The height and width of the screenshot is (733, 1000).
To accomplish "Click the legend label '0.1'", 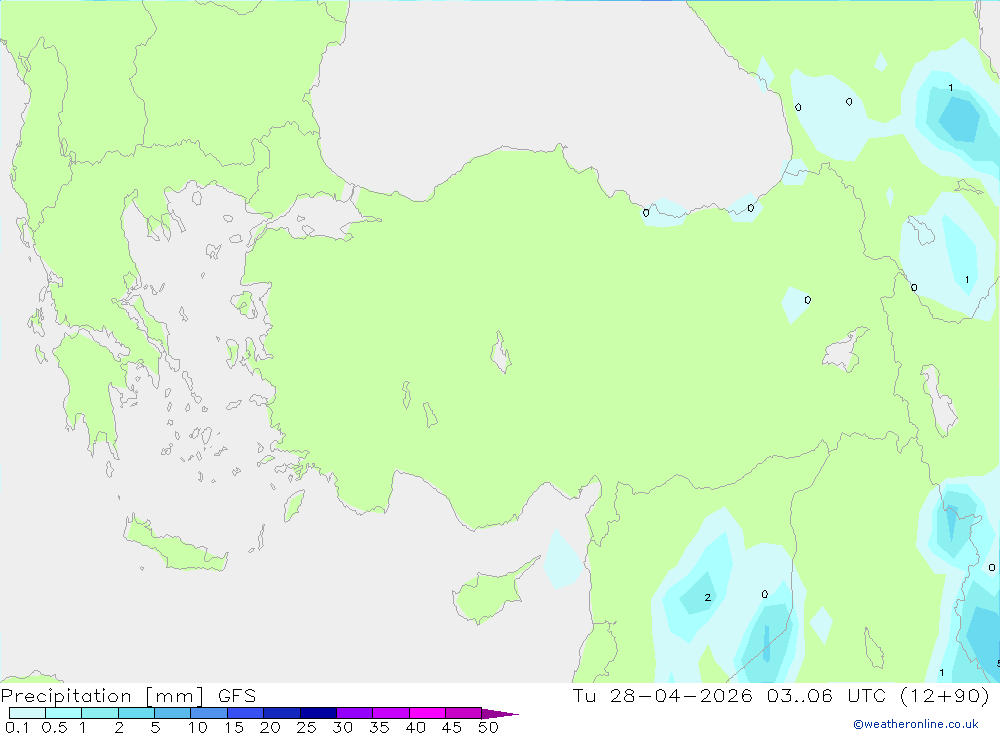I will (x=17, y=727).
